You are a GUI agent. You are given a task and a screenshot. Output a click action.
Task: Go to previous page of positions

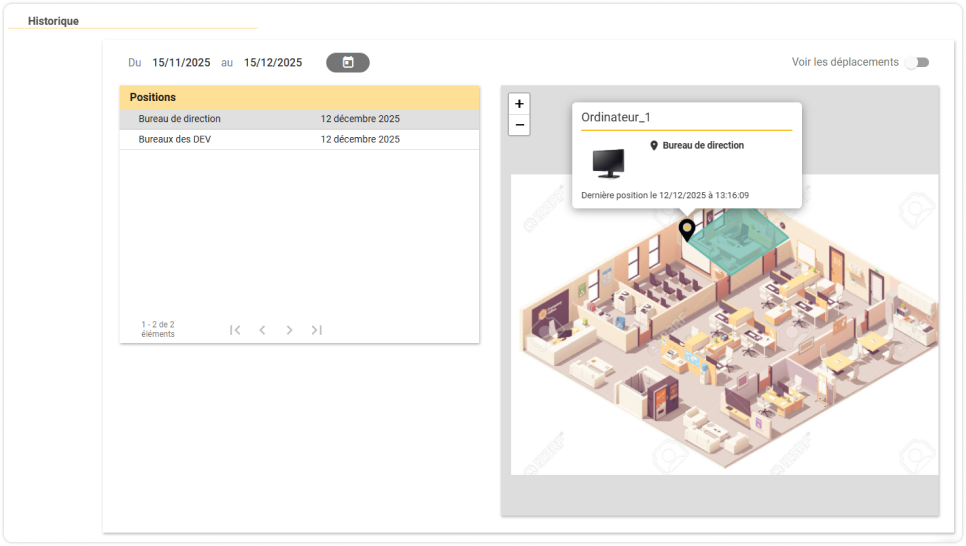262,330
